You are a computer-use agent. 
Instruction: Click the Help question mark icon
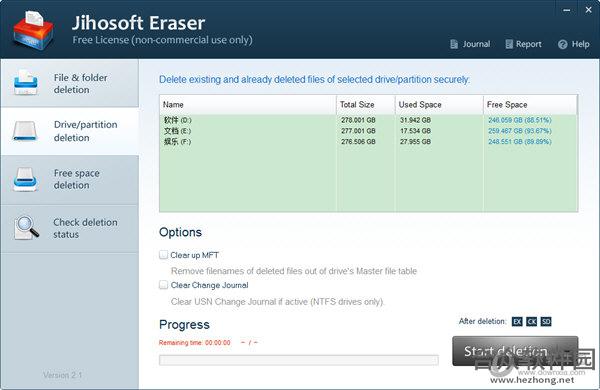562,44
